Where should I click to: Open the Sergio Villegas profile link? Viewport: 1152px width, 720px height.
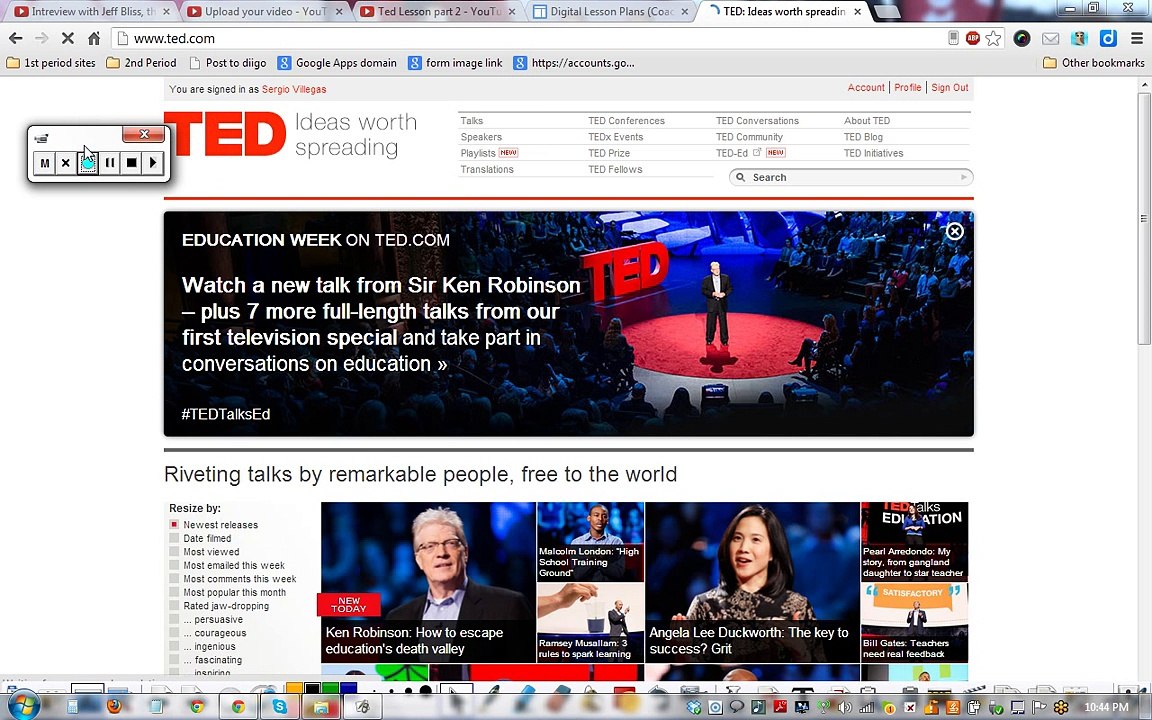(x=294, y=90)
